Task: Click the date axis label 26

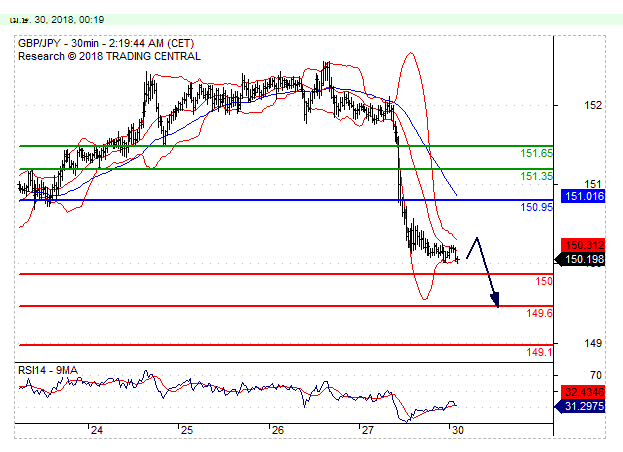Action: click(277, 430)
